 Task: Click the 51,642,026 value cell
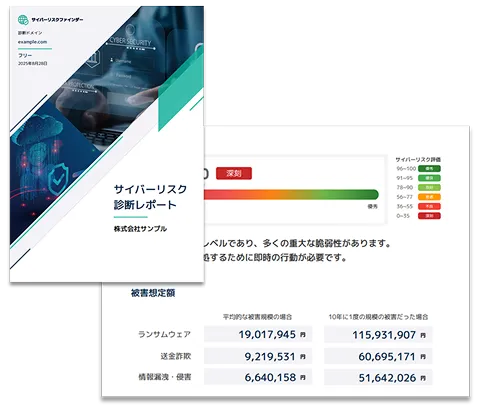coord(378,377)
